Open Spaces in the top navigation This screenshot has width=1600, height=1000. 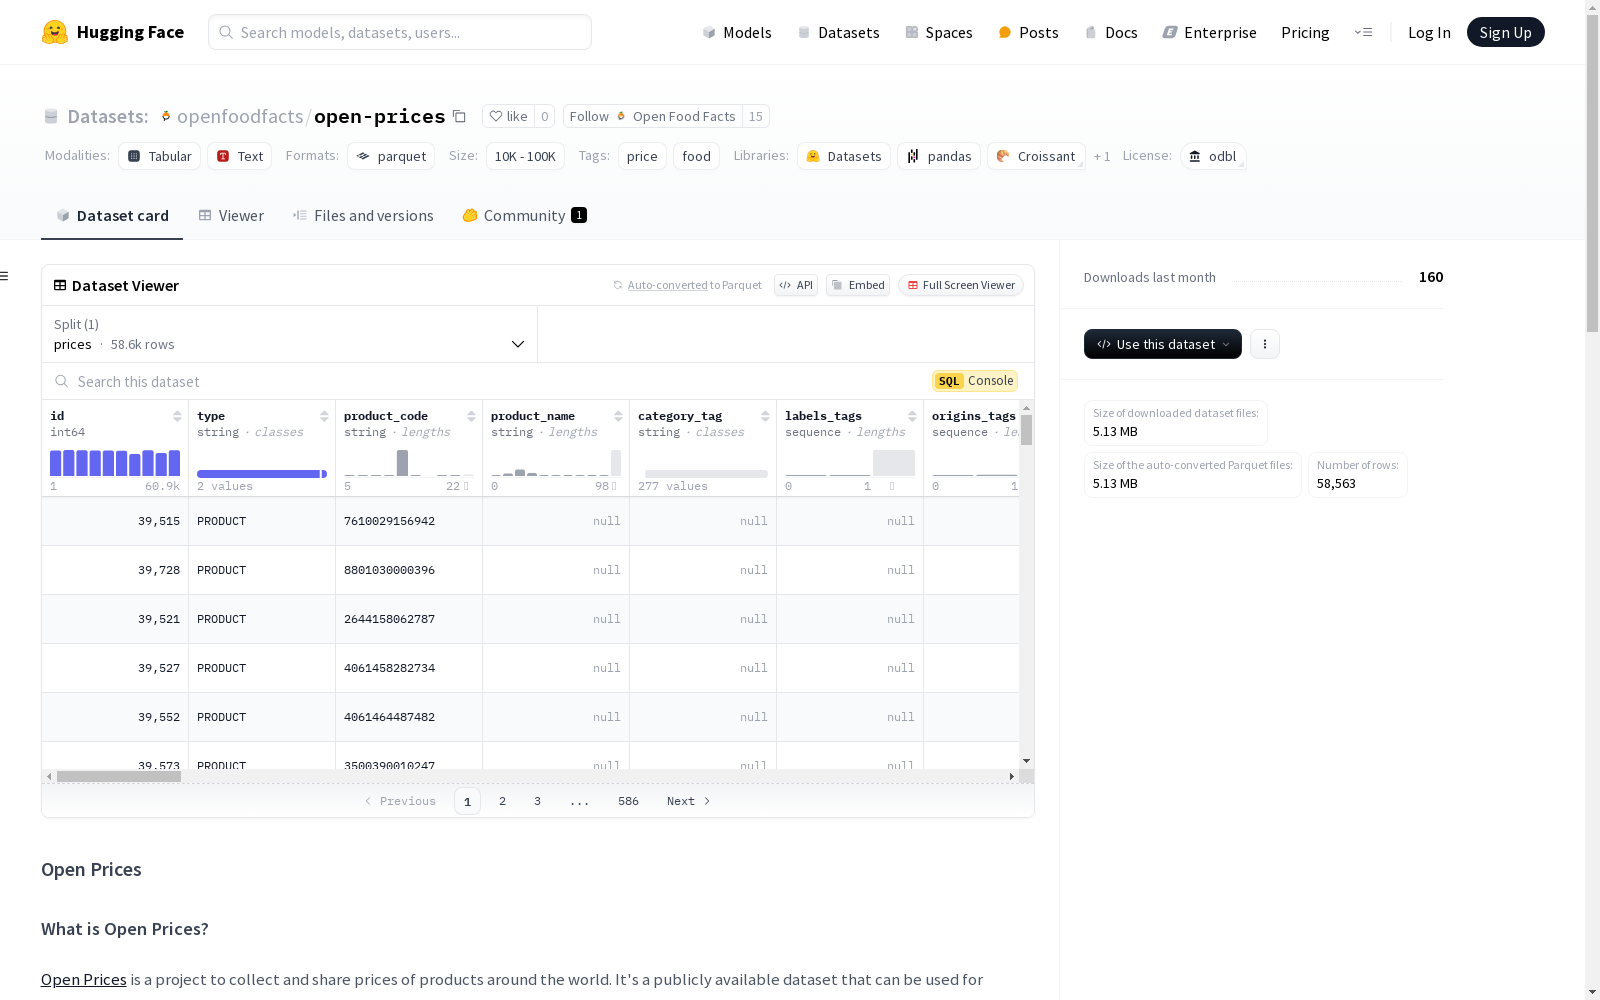tap(939, 32)
